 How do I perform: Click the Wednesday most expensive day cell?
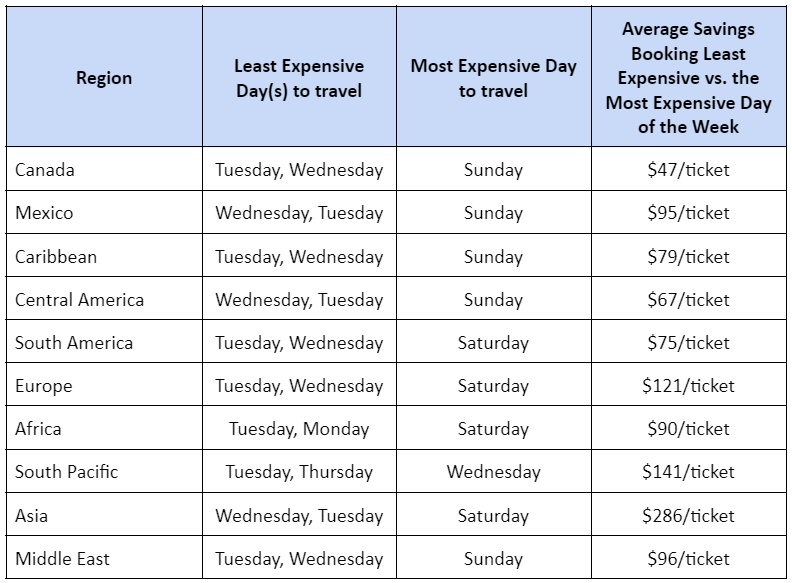[493, 472]
